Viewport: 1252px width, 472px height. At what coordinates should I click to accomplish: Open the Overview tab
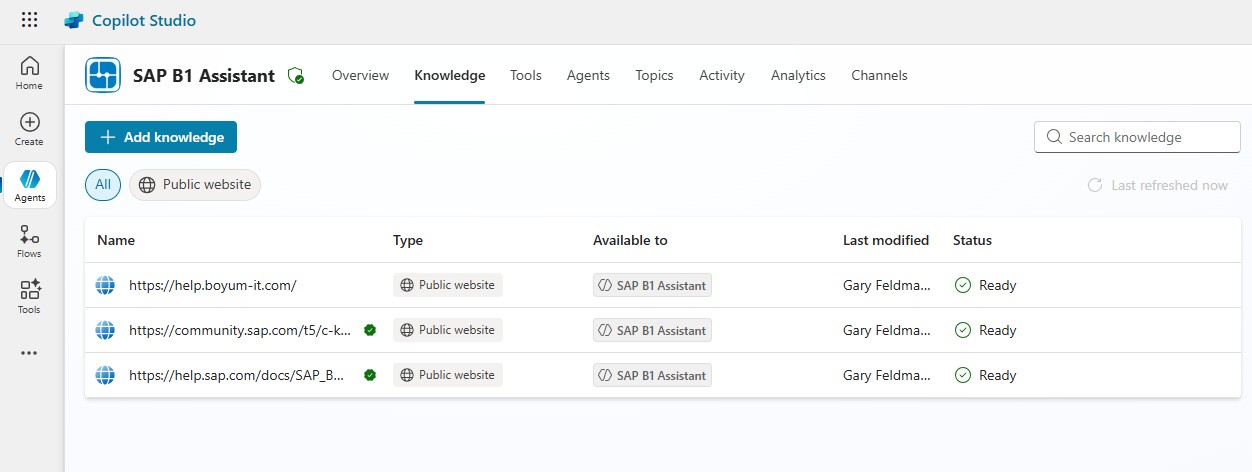point(360,75)
